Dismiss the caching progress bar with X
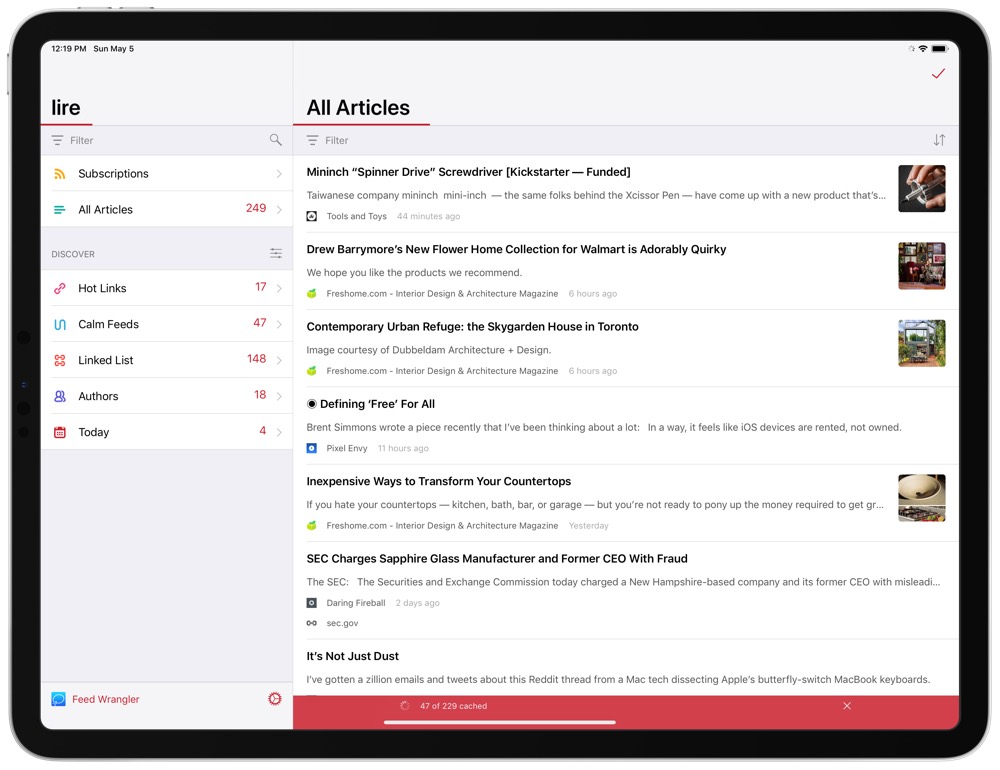The height and width of the screenshot is (770, 1000). coord(847,706)
